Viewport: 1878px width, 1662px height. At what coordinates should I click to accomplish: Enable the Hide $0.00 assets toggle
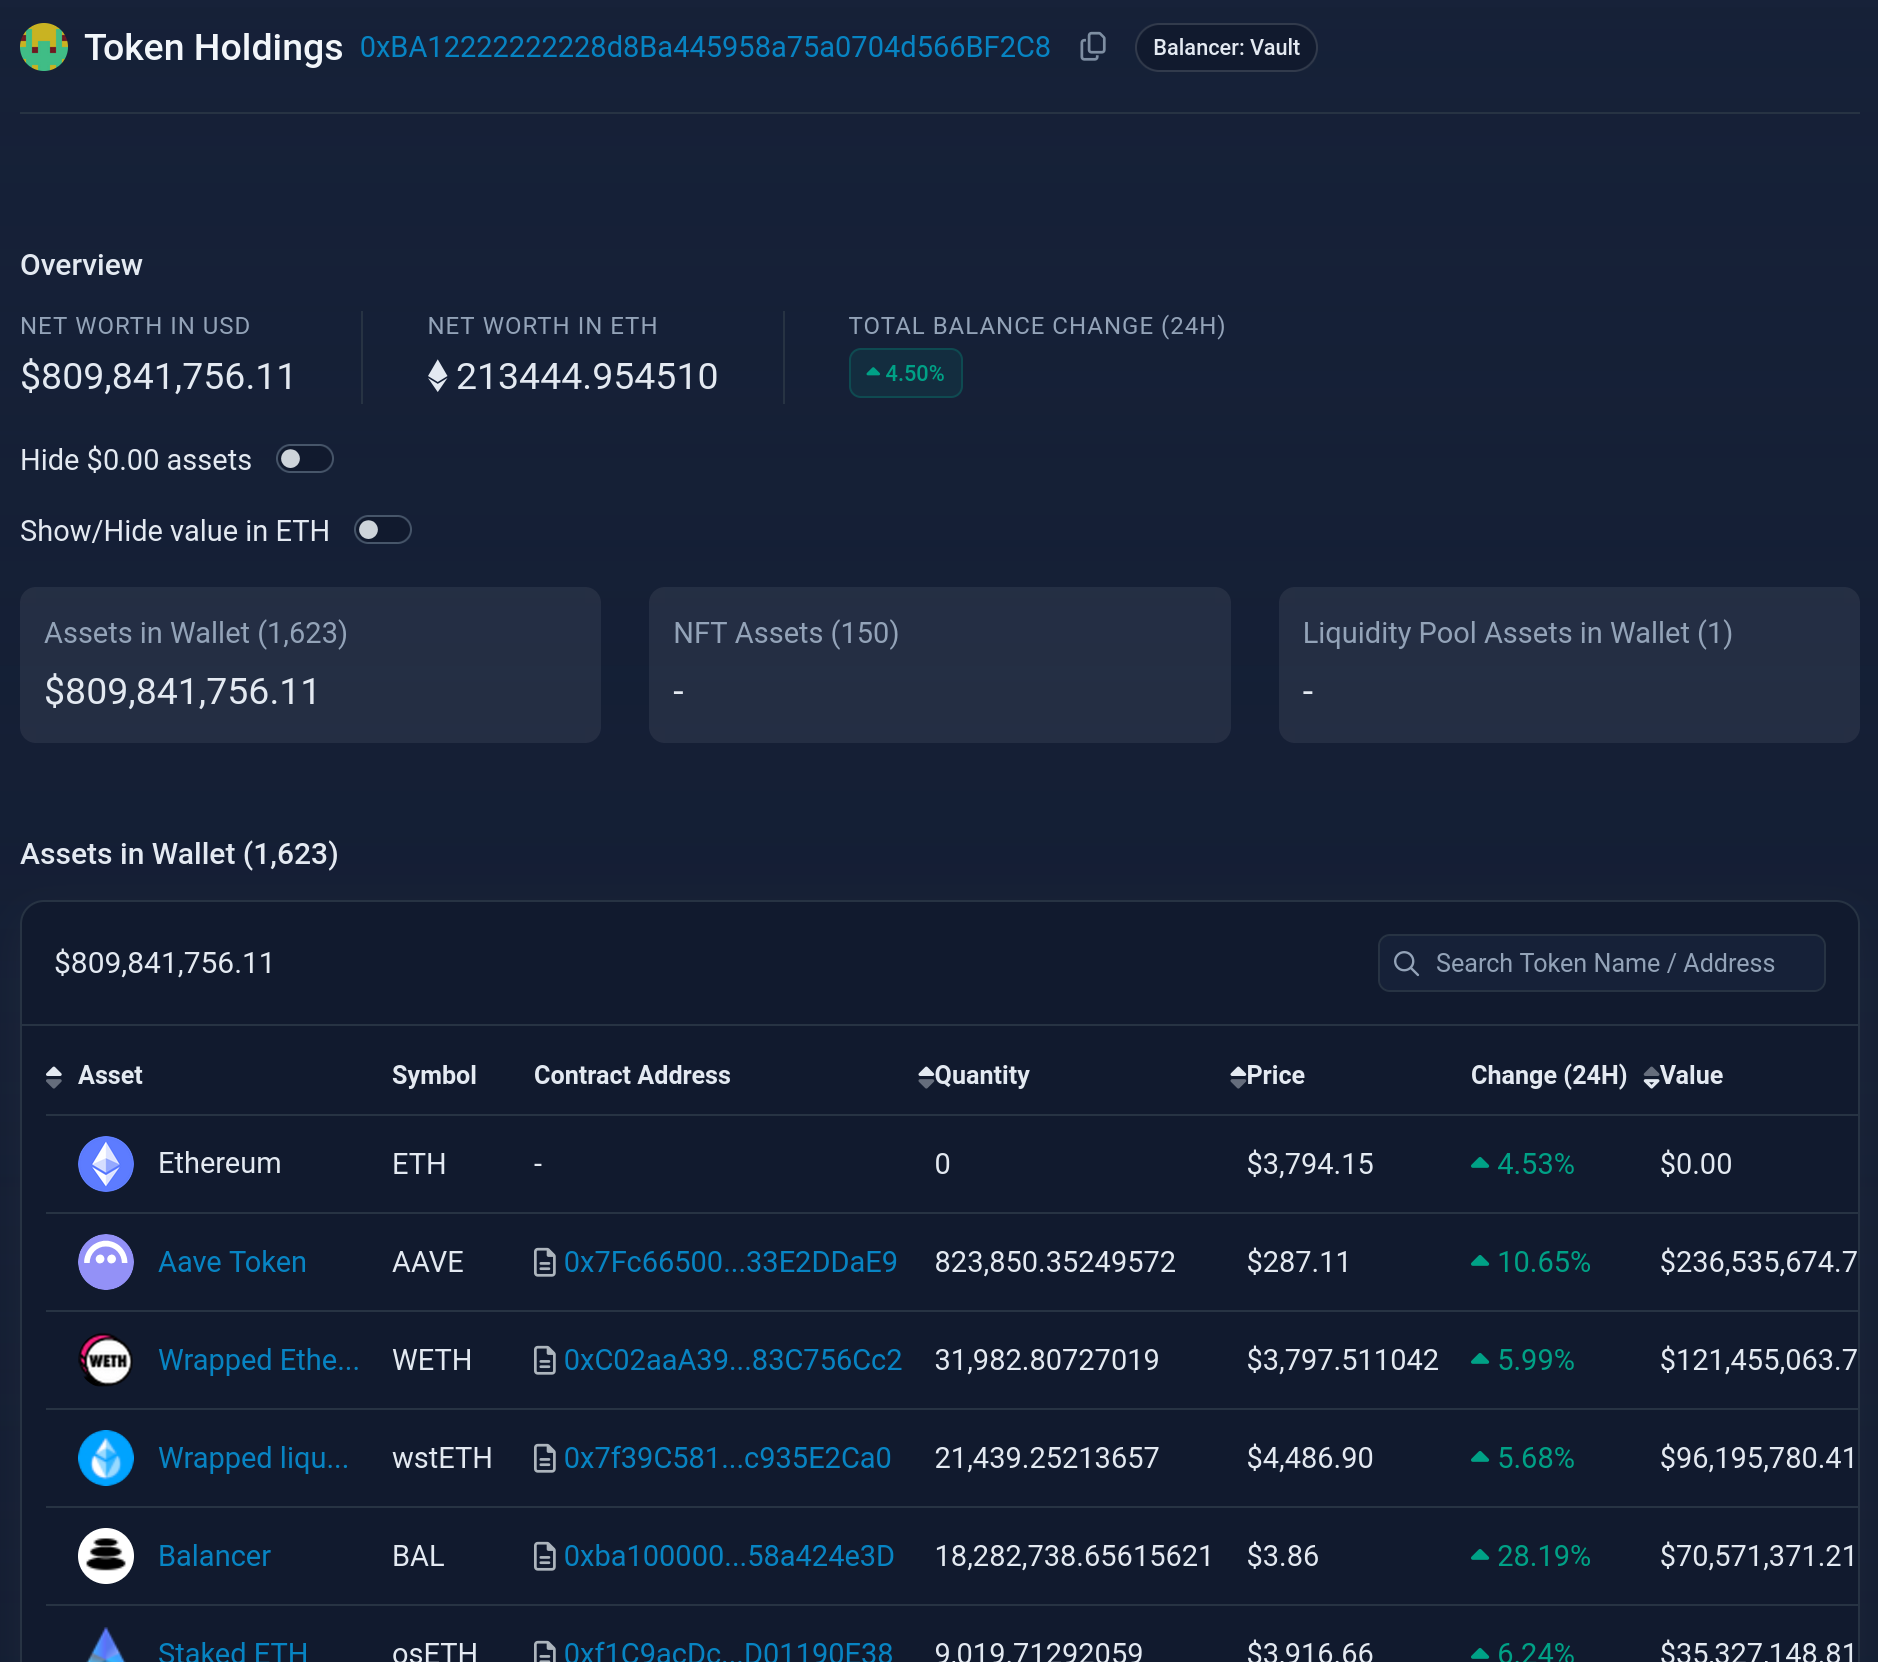click(x=305, y=458)
